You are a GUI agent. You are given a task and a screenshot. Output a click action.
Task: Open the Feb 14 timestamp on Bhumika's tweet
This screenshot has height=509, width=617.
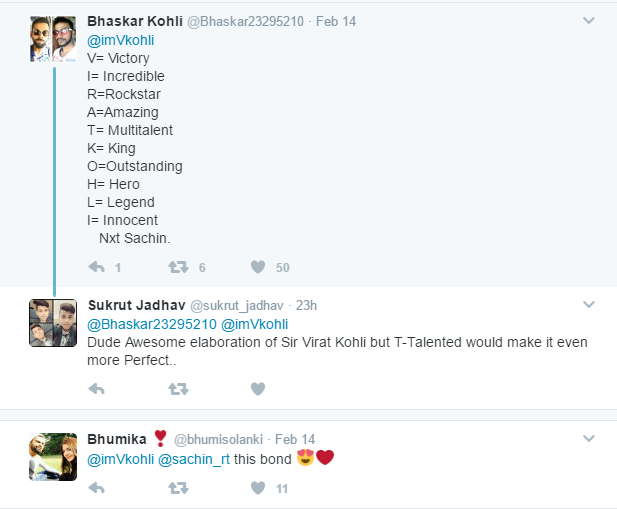point(295,439)
